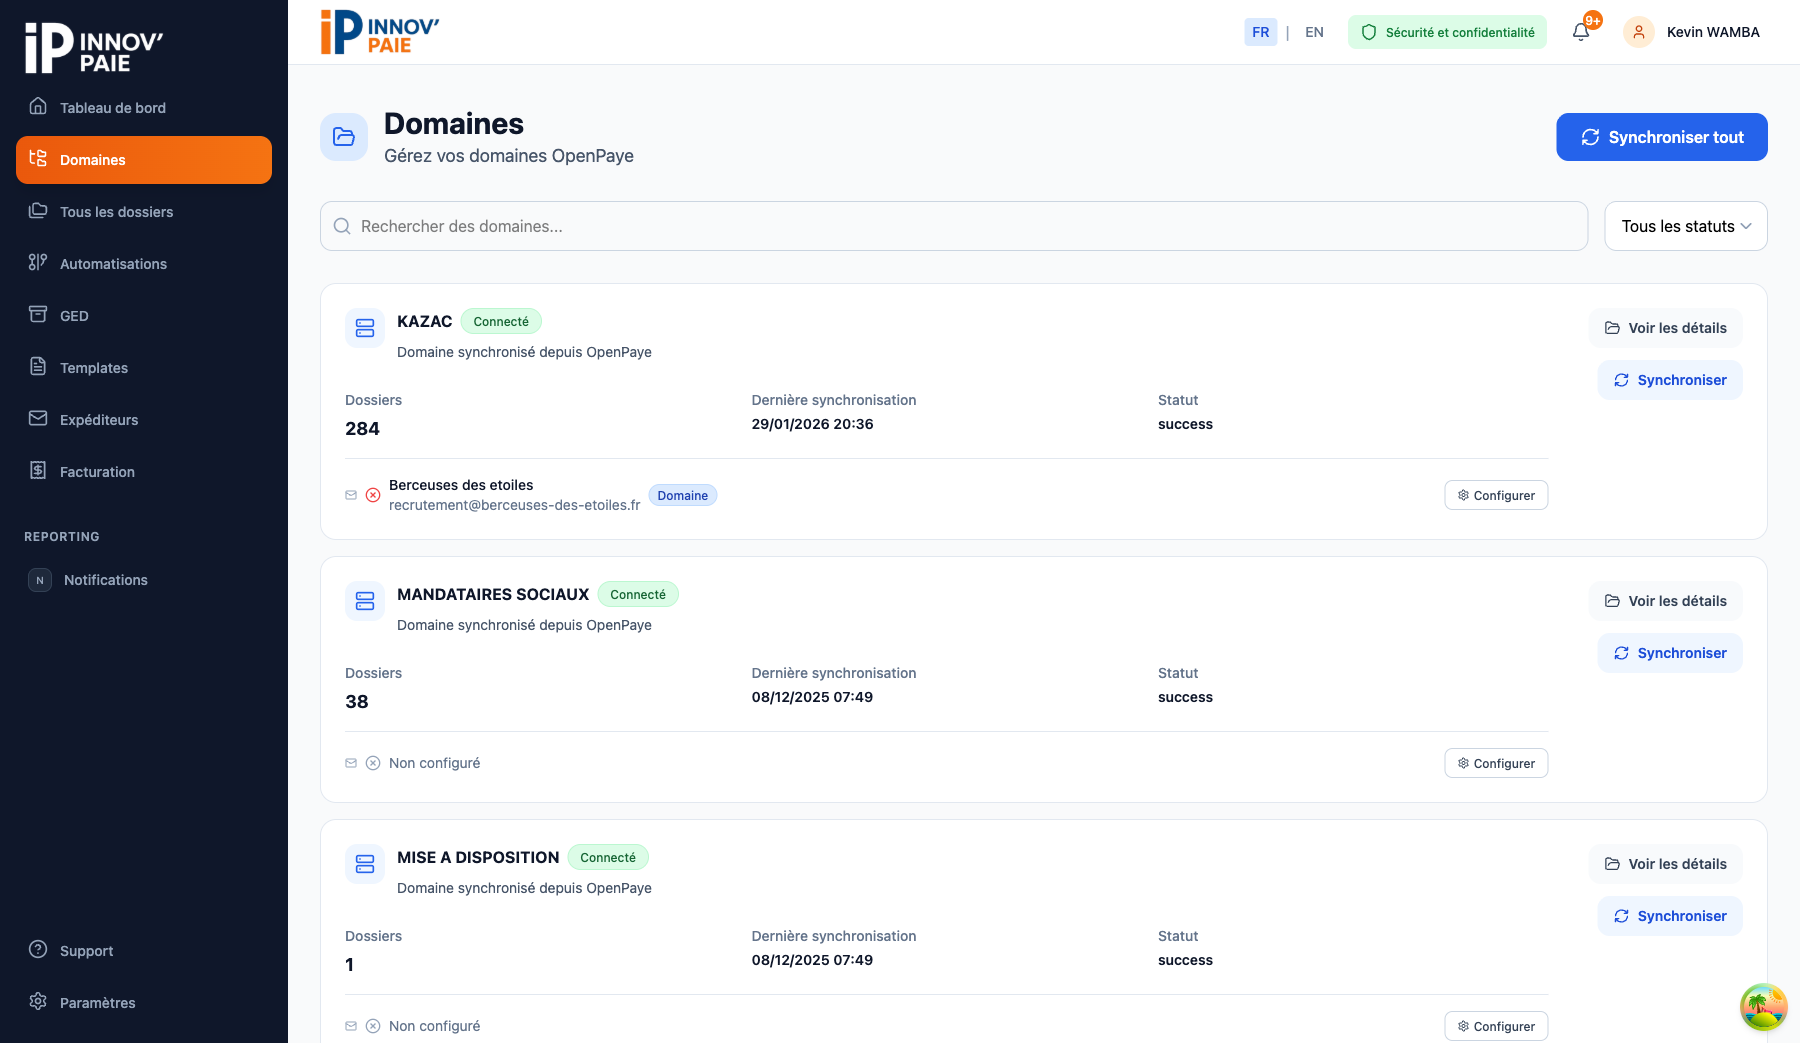The height and width of the screenshot is (1043, 1800).
Task: Click the MISE A DISPOSITION server icon
Action: (365, 864)
